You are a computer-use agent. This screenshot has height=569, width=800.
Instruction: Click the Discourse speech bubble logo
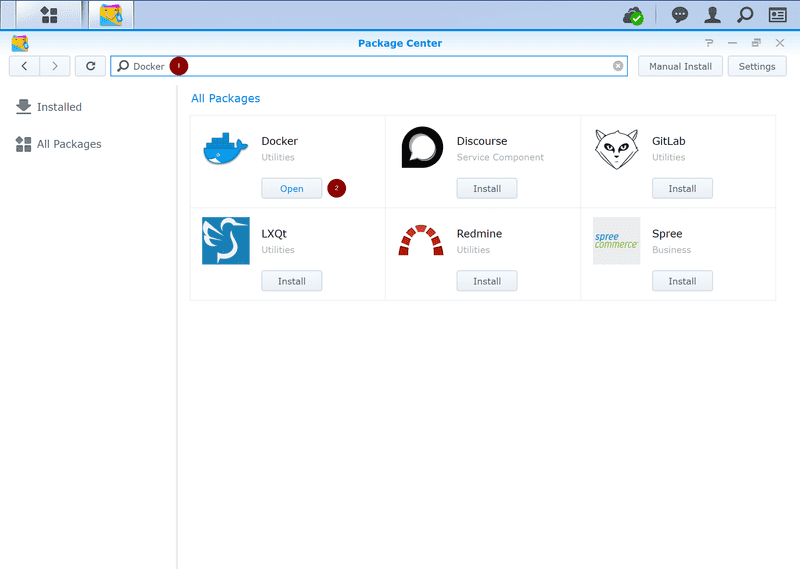[x=422, y=147]
